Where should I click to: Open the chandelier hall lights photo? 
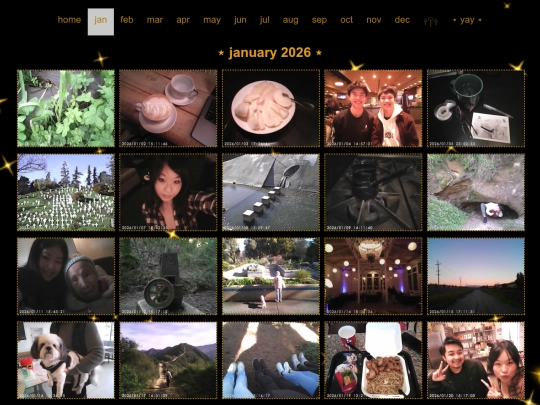pyautogui.click(x=373, y=276)
